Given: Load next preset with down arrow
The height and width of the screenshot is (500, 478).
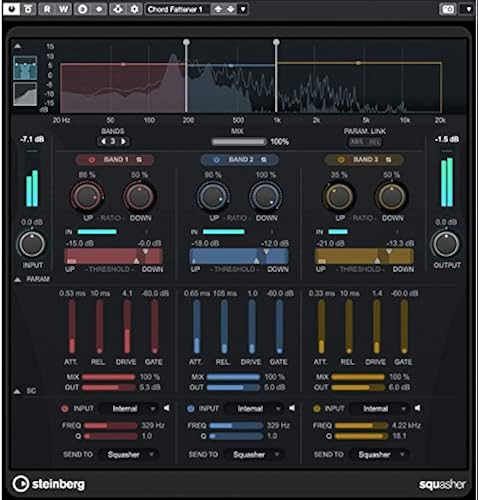Looking at the screenshot, I should point(231,9).
